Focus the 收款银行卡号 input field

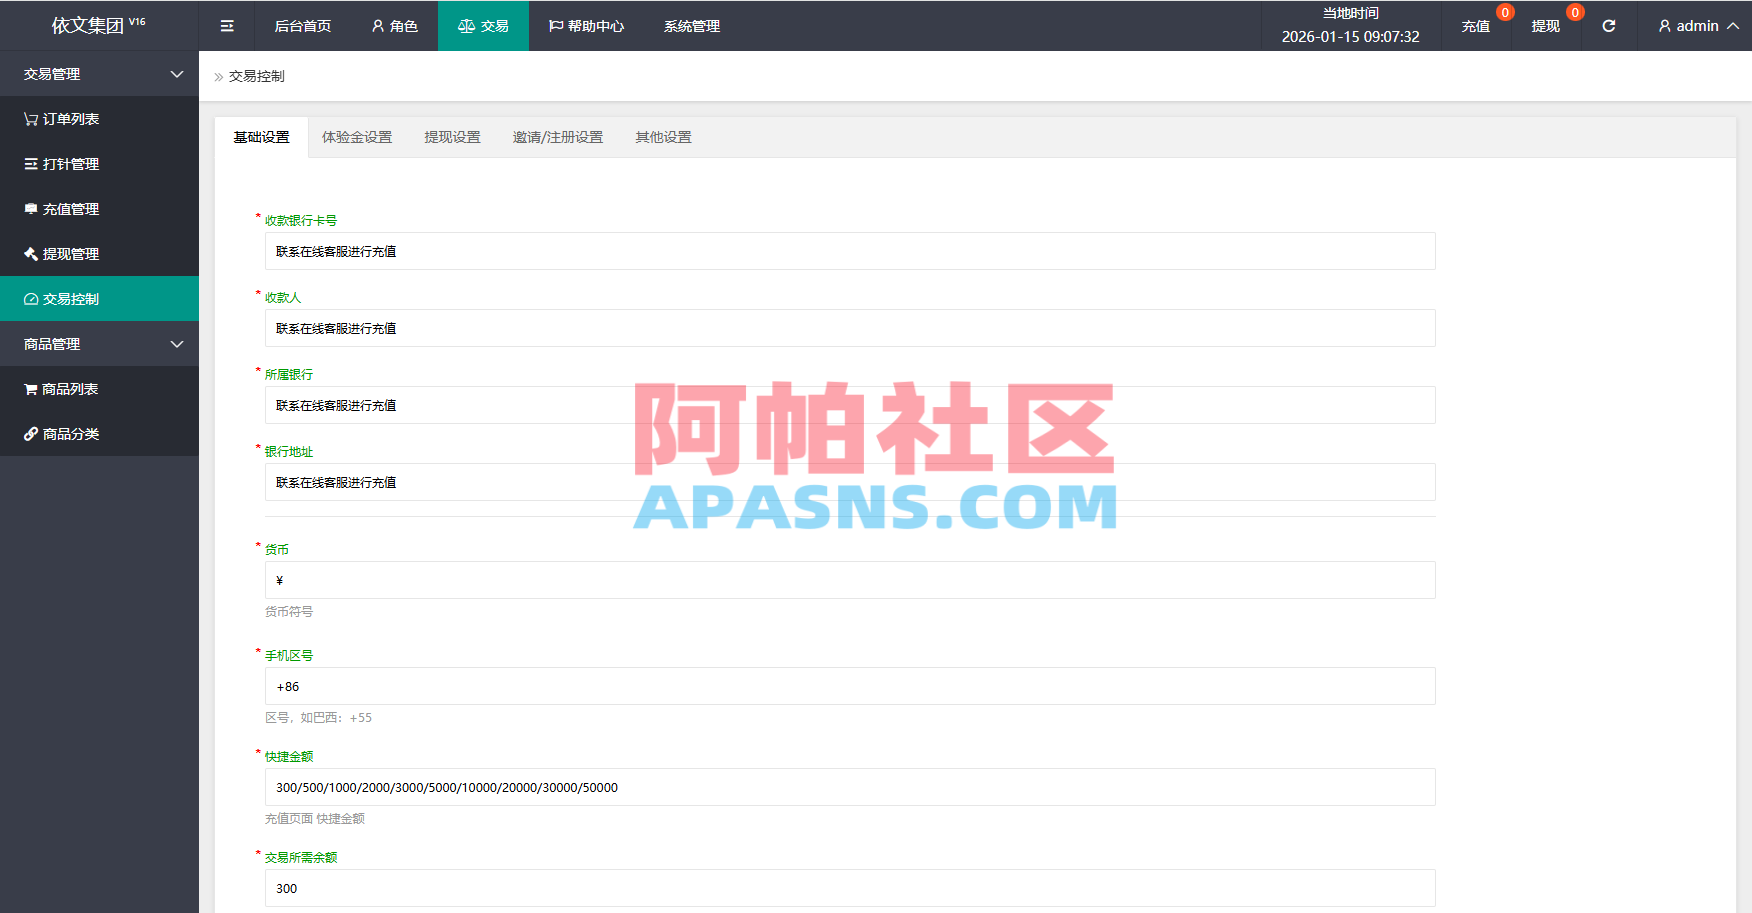click(x=850, y=251)
